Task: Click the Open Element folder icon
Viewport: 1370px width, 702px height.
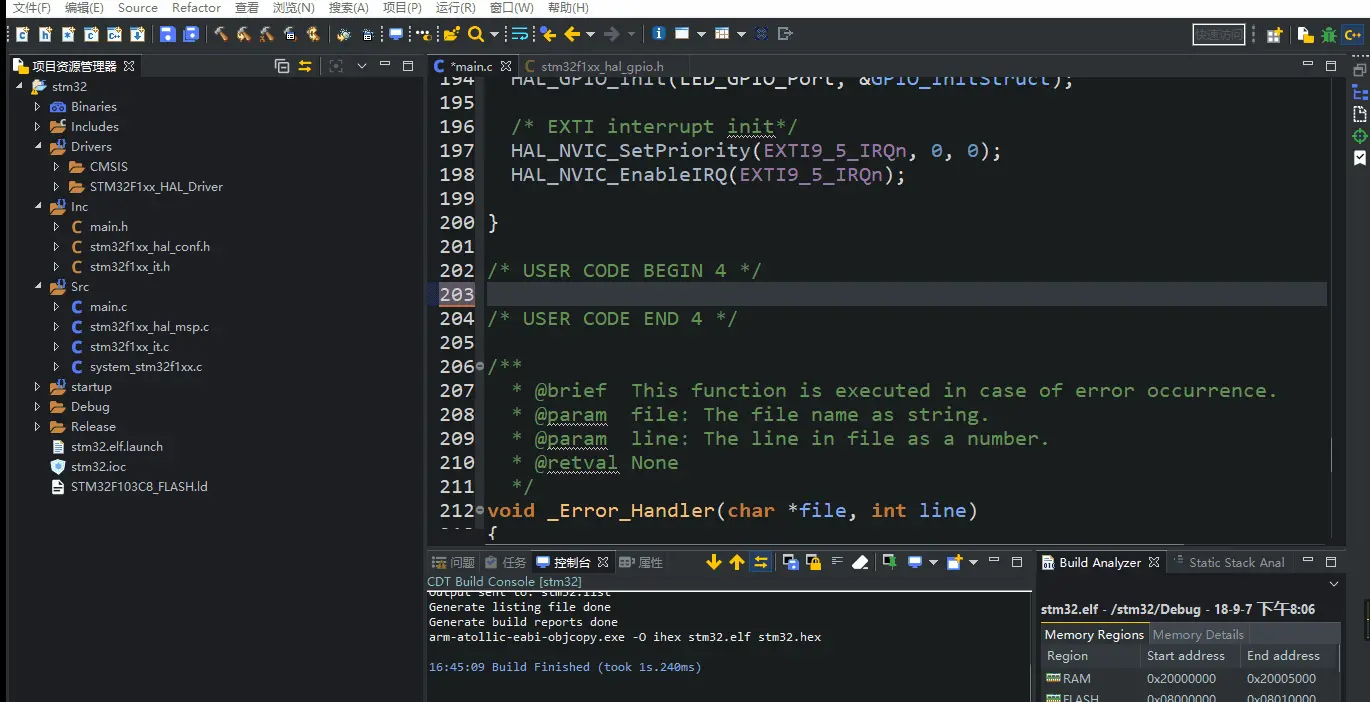Action: (451, 34)
